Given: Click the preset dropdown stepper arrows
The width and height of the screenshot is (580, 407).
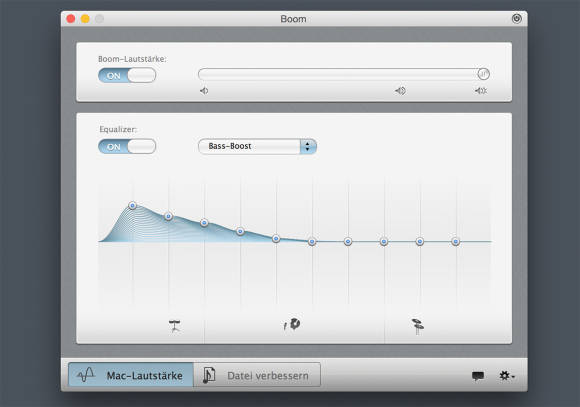Looking at the screenshot, I should 308,146.
